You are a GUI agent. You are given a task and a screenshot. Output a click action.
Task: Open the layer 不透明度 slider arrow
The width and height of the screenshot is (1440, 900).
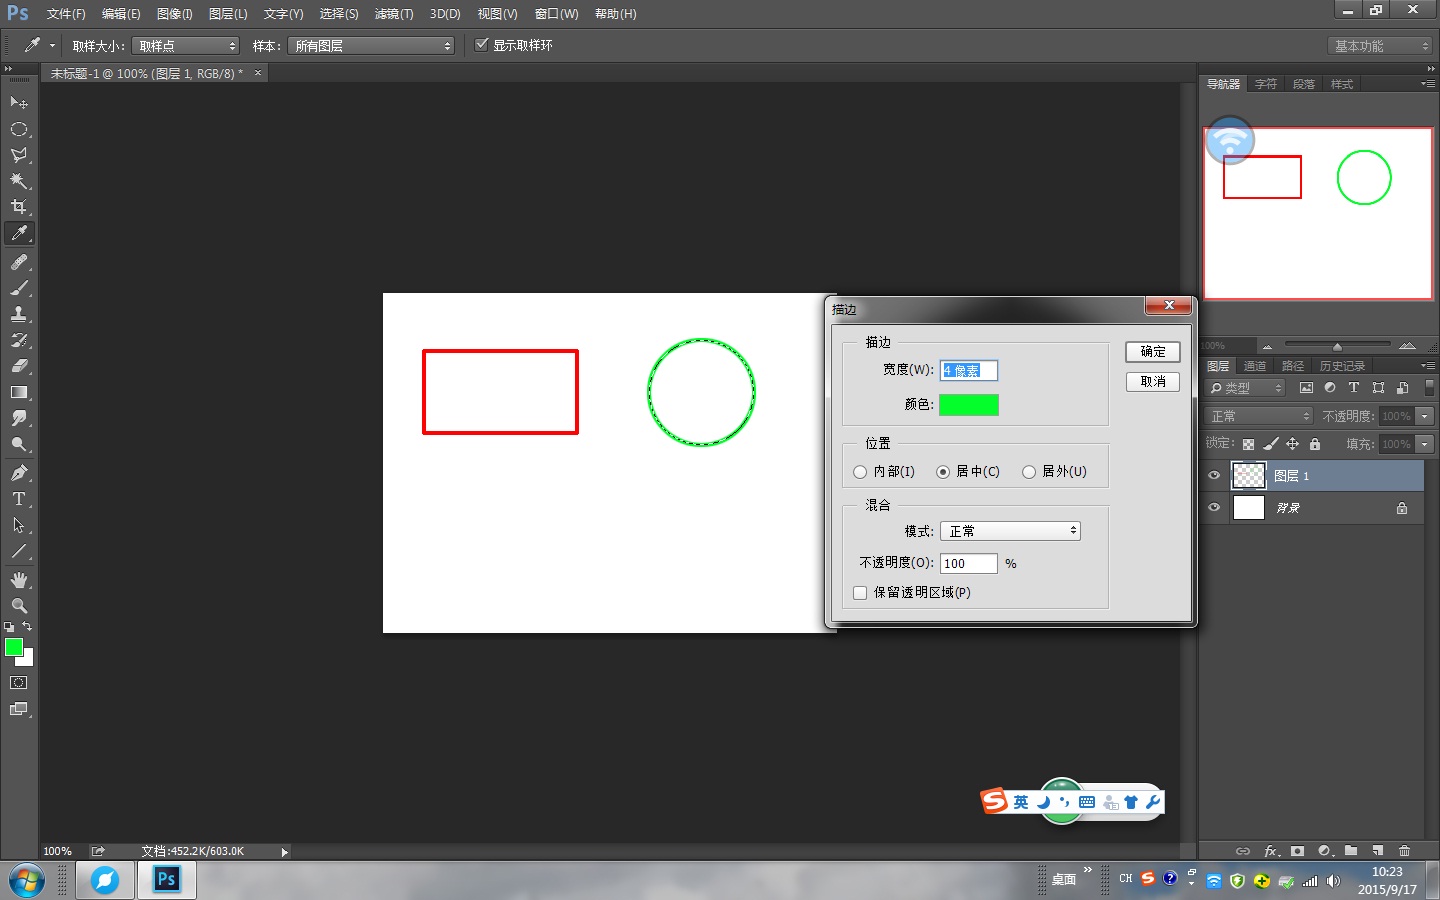(1425, 416)
